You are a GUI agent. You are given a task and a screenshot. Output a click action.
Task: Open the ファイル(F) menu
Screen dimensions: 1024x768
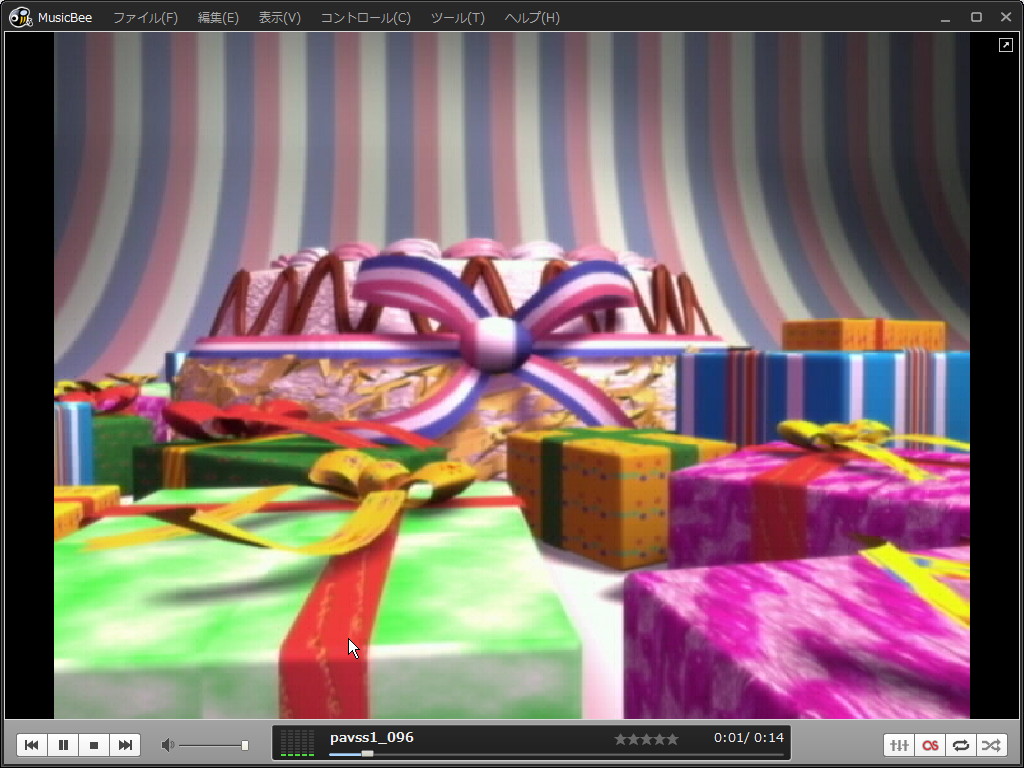point(145,18)
